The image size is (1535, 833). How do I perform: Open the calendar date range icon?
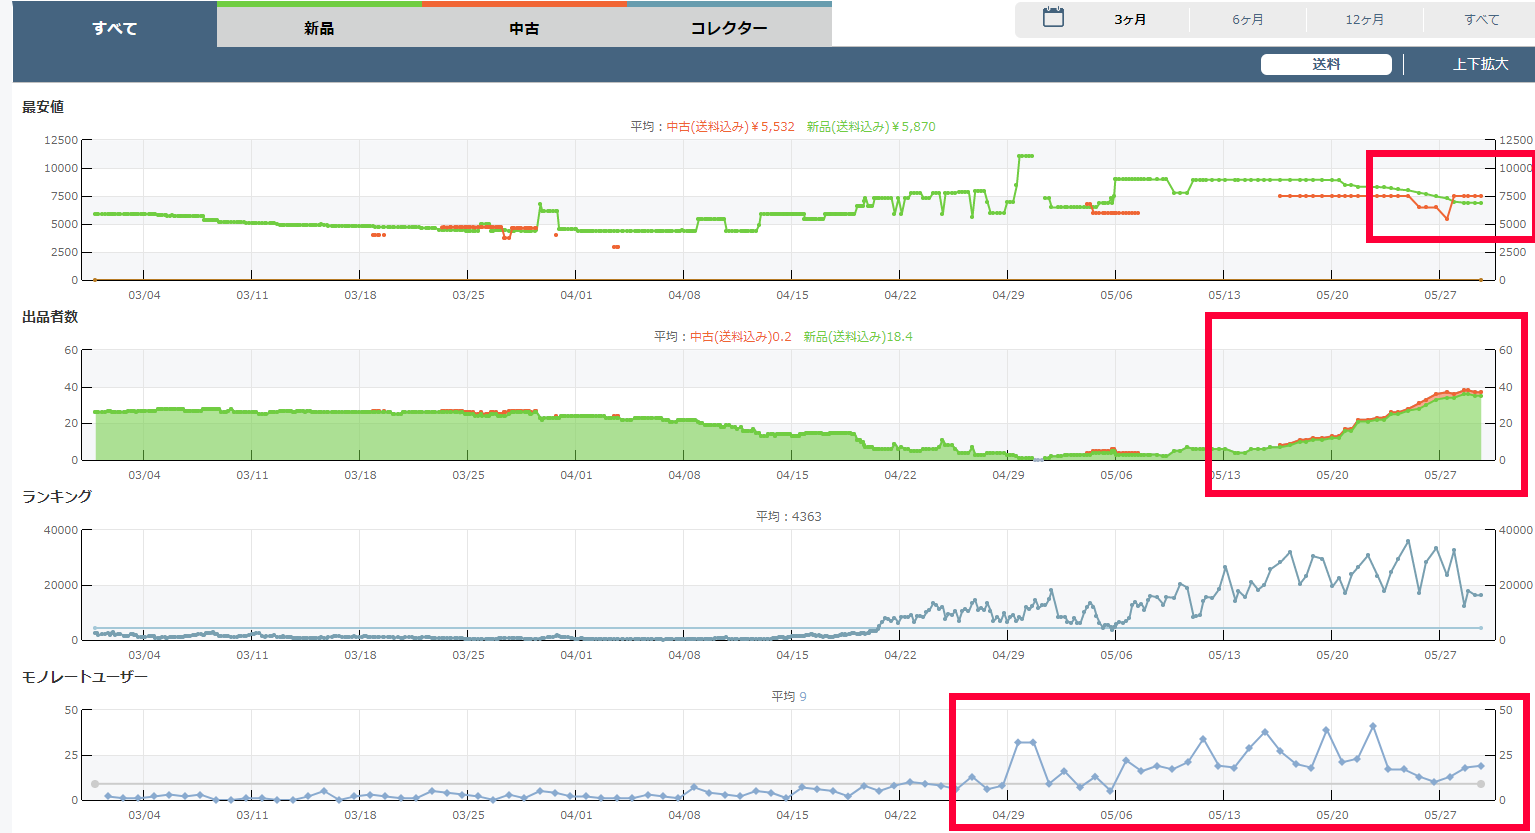tap(1053, 18)
